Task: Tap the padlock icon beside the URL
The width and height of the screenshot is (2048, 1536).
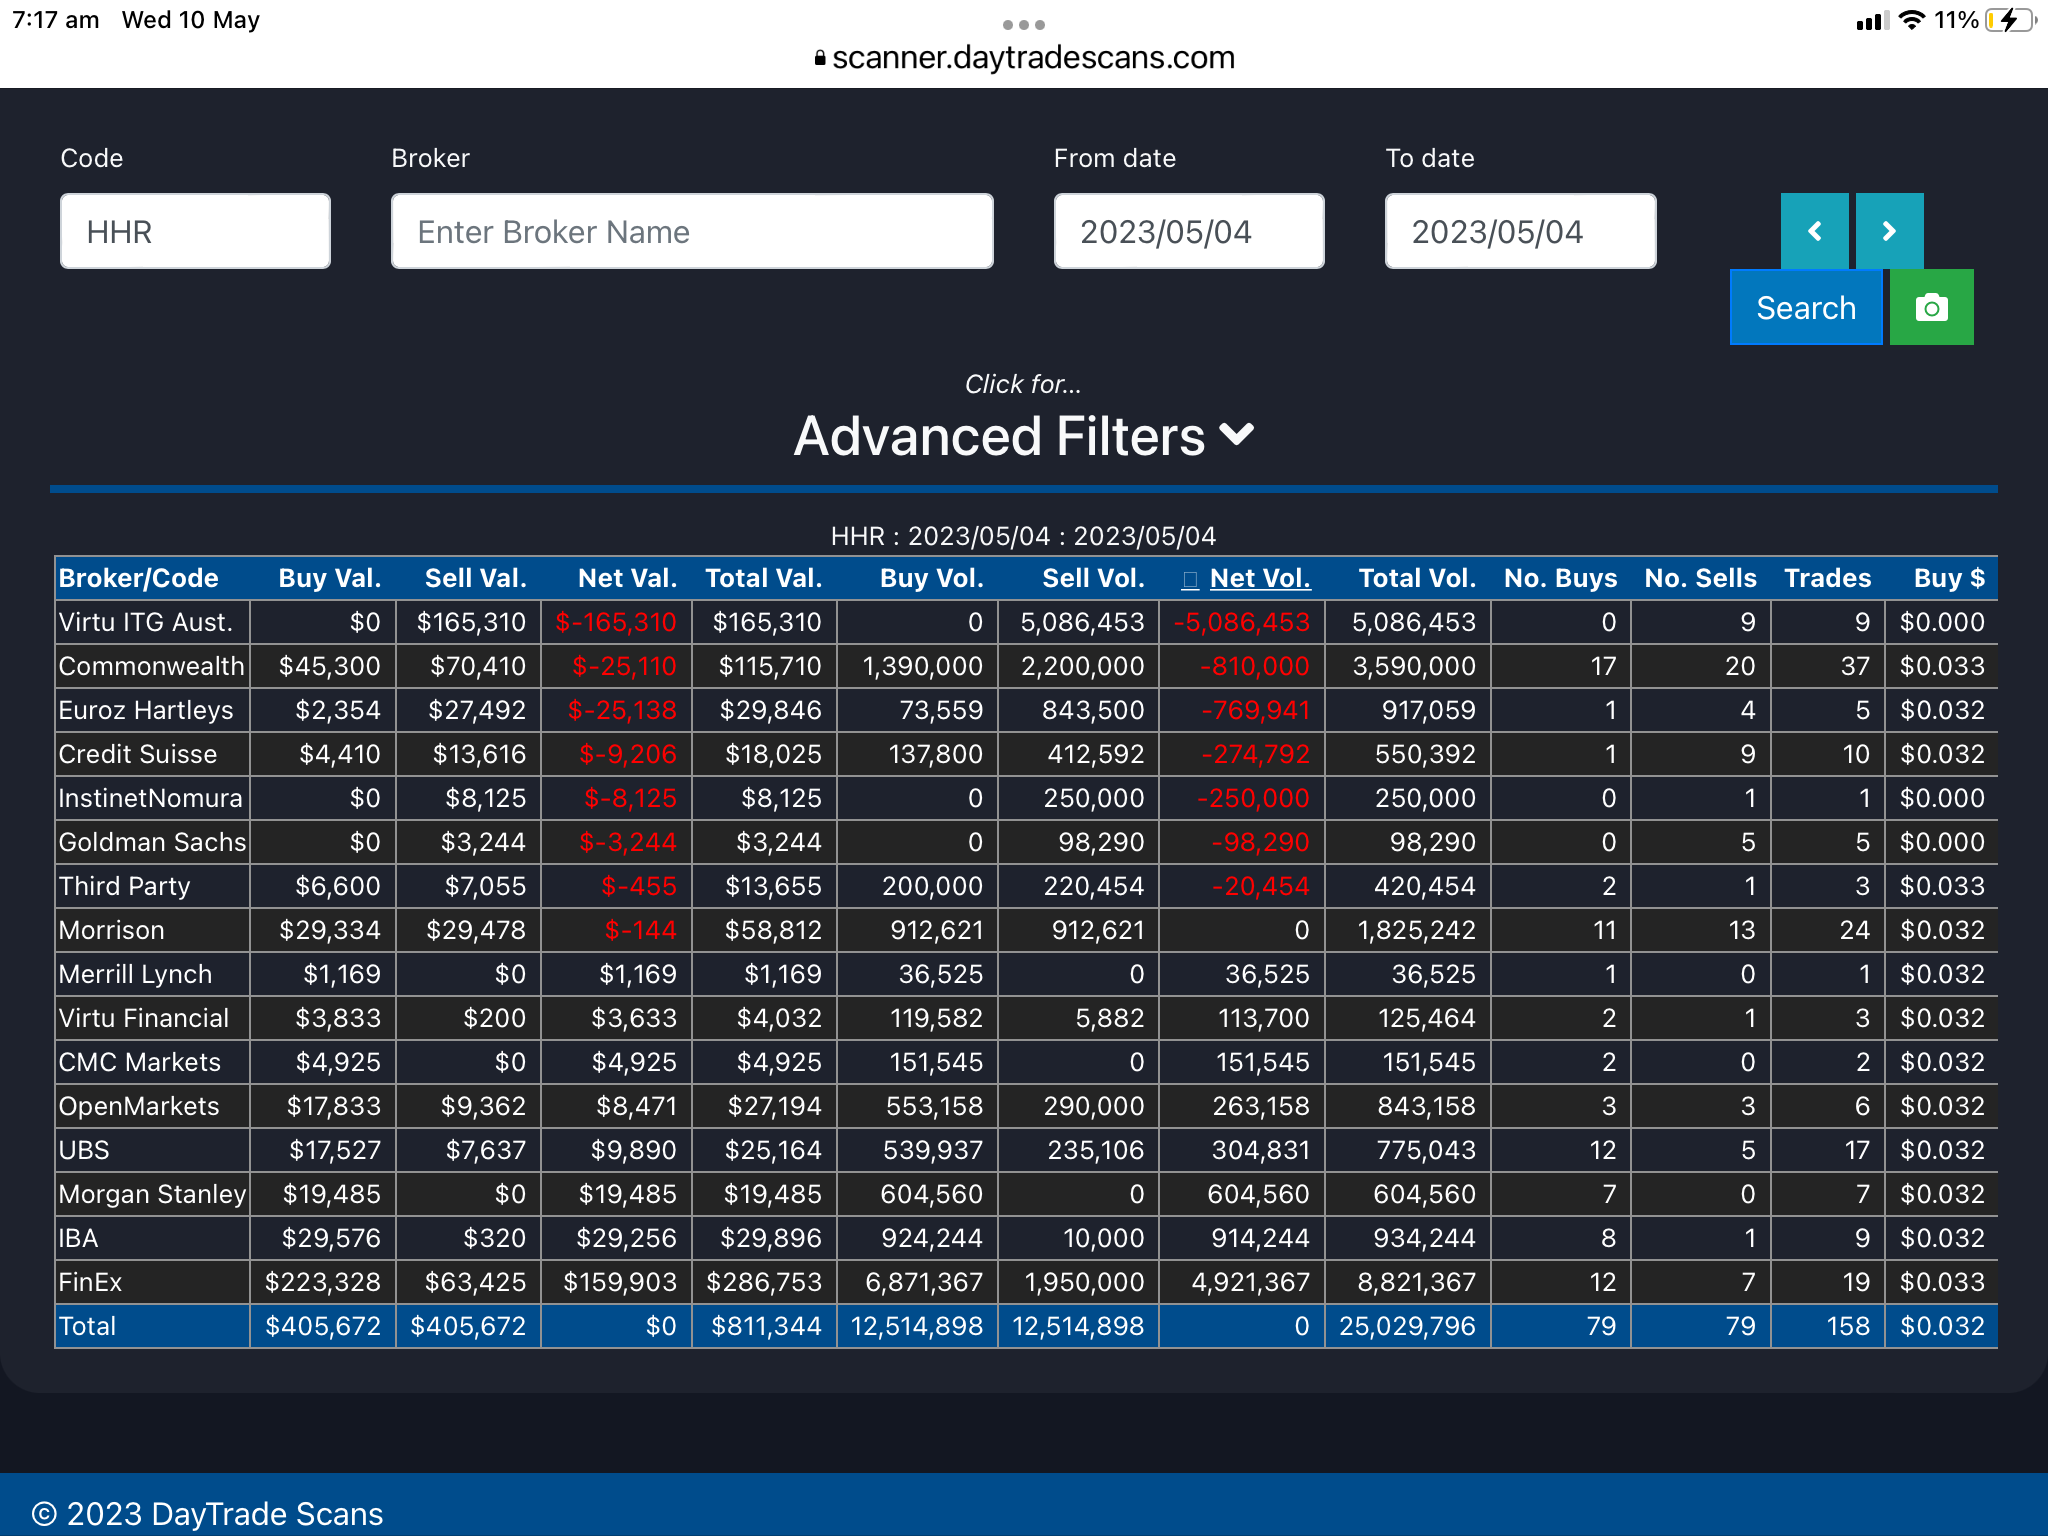Action: (820, 58)
